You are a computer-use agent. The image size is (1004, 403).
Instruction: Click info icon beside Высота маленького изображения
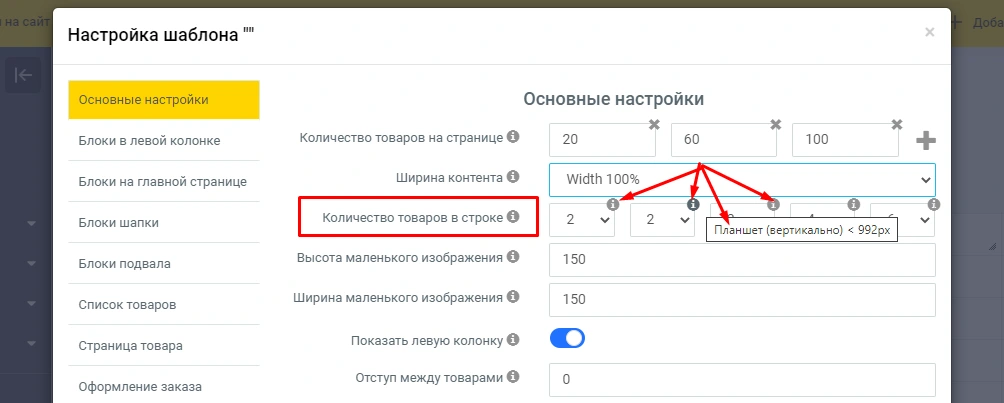[x=513, y=258]
